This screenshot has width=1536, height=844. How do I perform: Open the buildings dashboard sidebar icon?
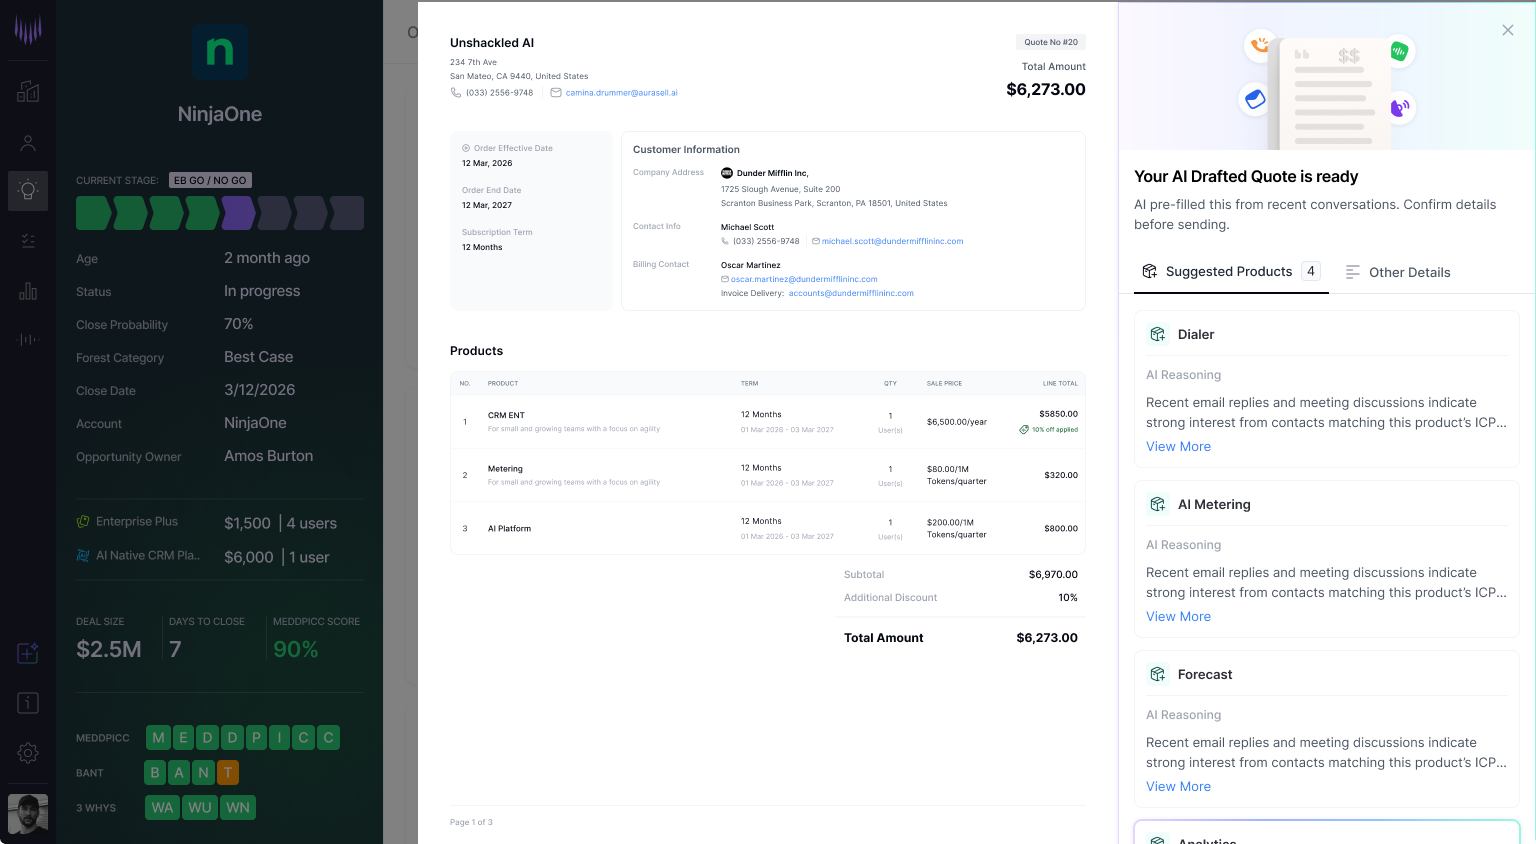tap(28, 91)
